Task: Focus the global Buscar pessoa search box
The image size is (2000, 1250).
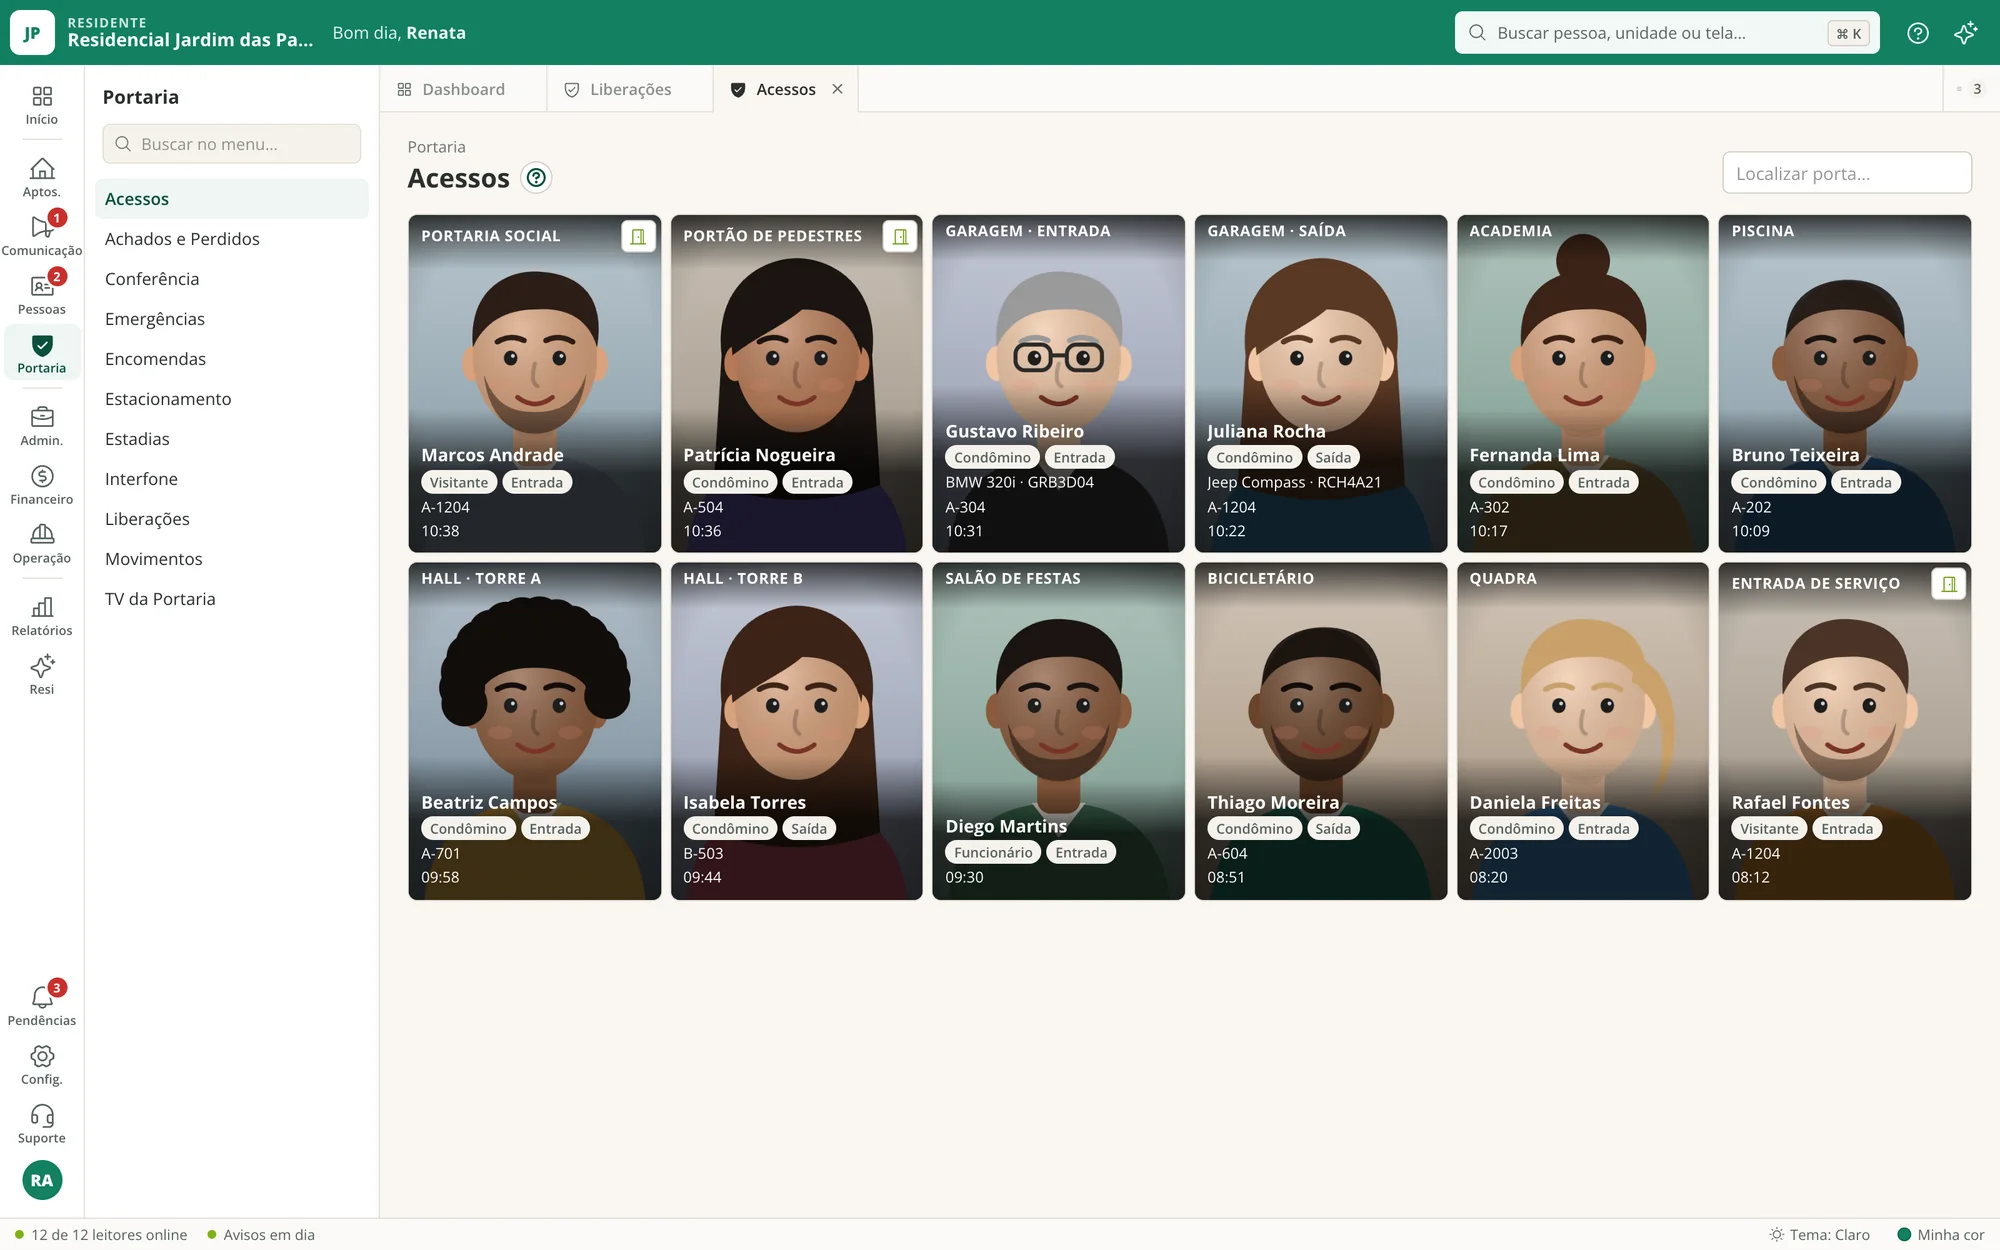Action: point(1666,33)
